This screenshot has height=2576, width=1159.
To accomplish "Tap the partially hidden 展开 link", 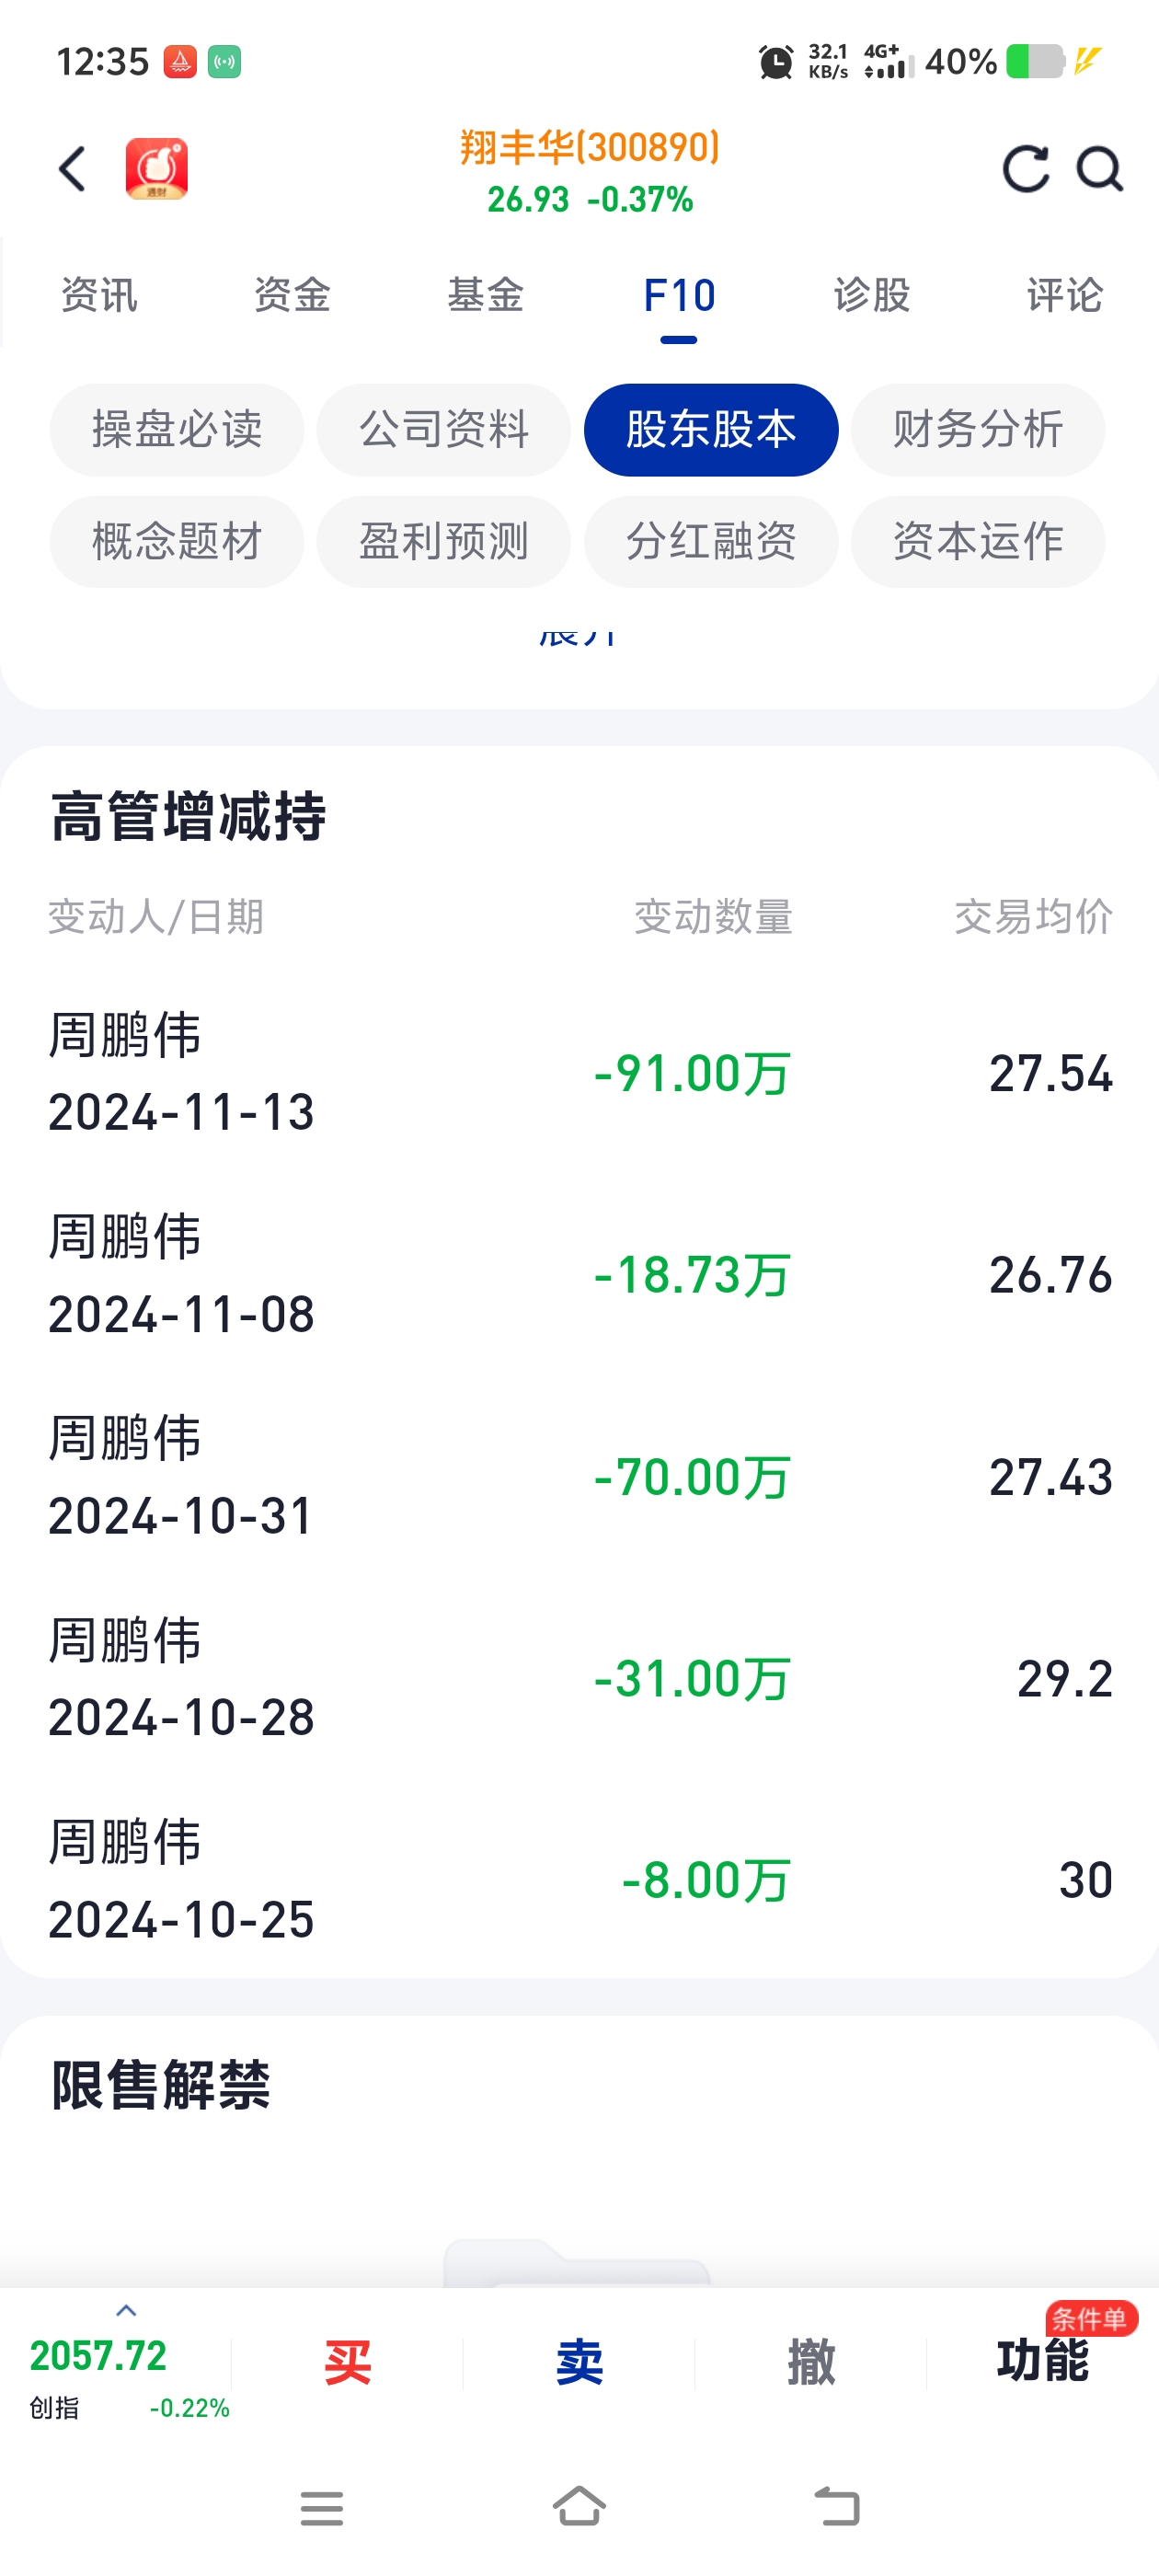I will click(578, 637).
